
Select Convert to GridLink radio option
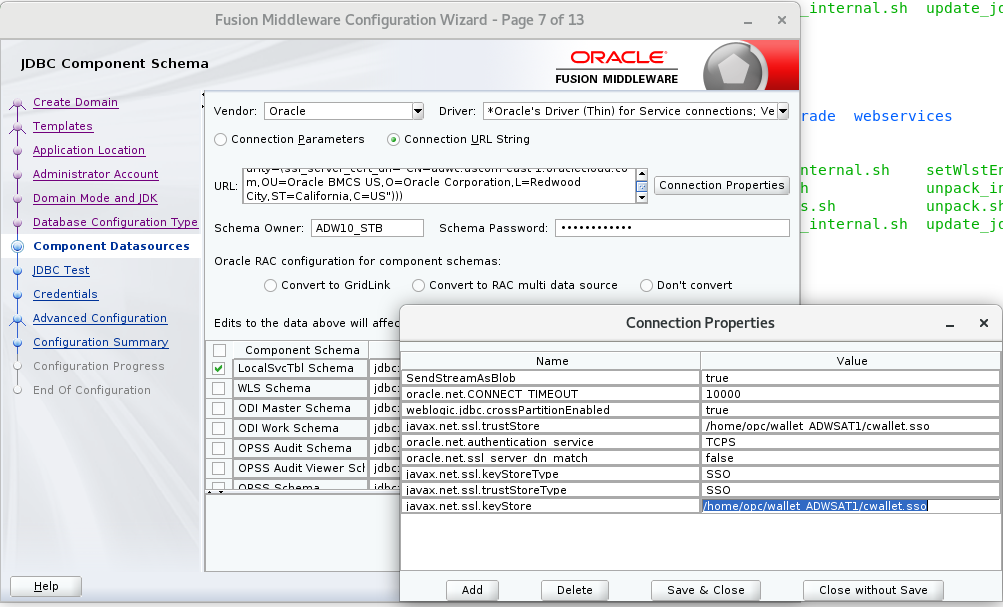pos(271,285)
